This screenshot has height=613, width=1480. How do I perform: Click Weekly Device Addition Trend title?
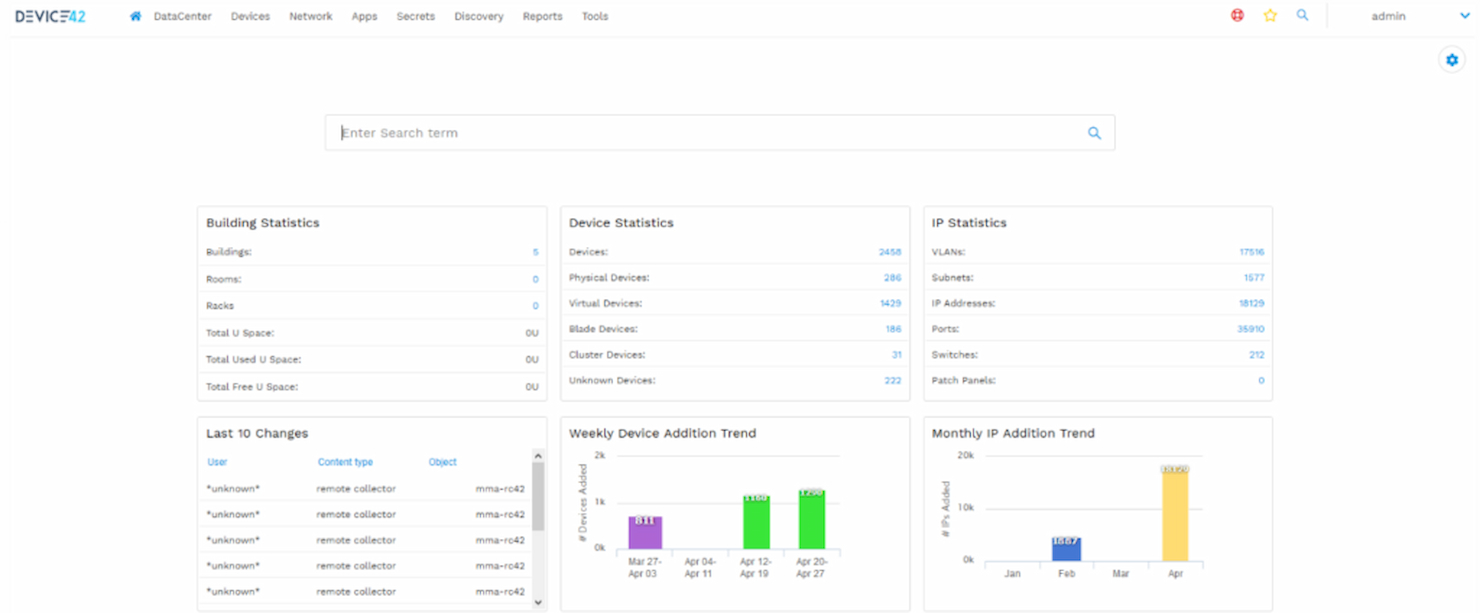click(x=662, y=434)
